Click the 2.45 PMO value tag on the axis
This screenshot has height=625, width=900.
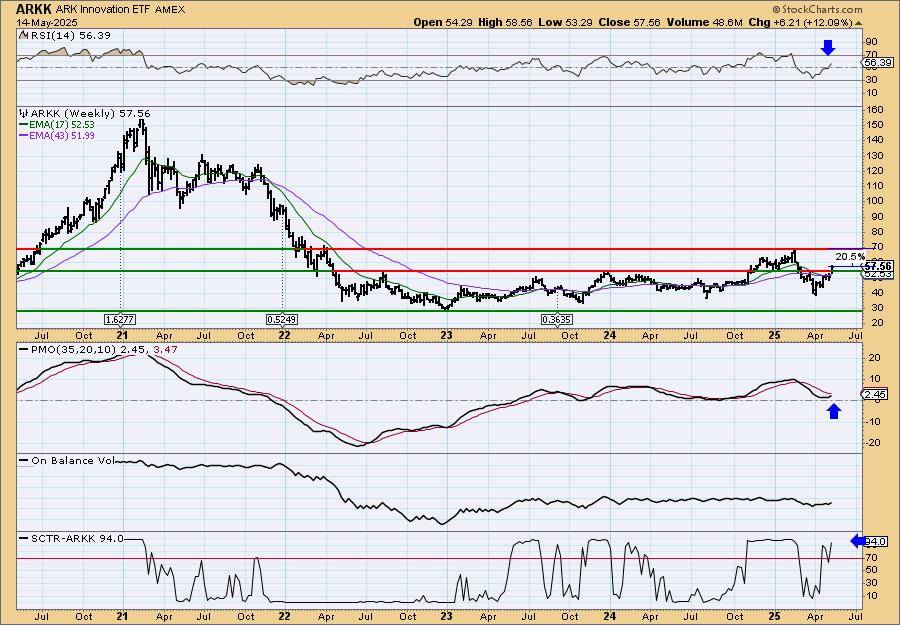click(876, 394)
